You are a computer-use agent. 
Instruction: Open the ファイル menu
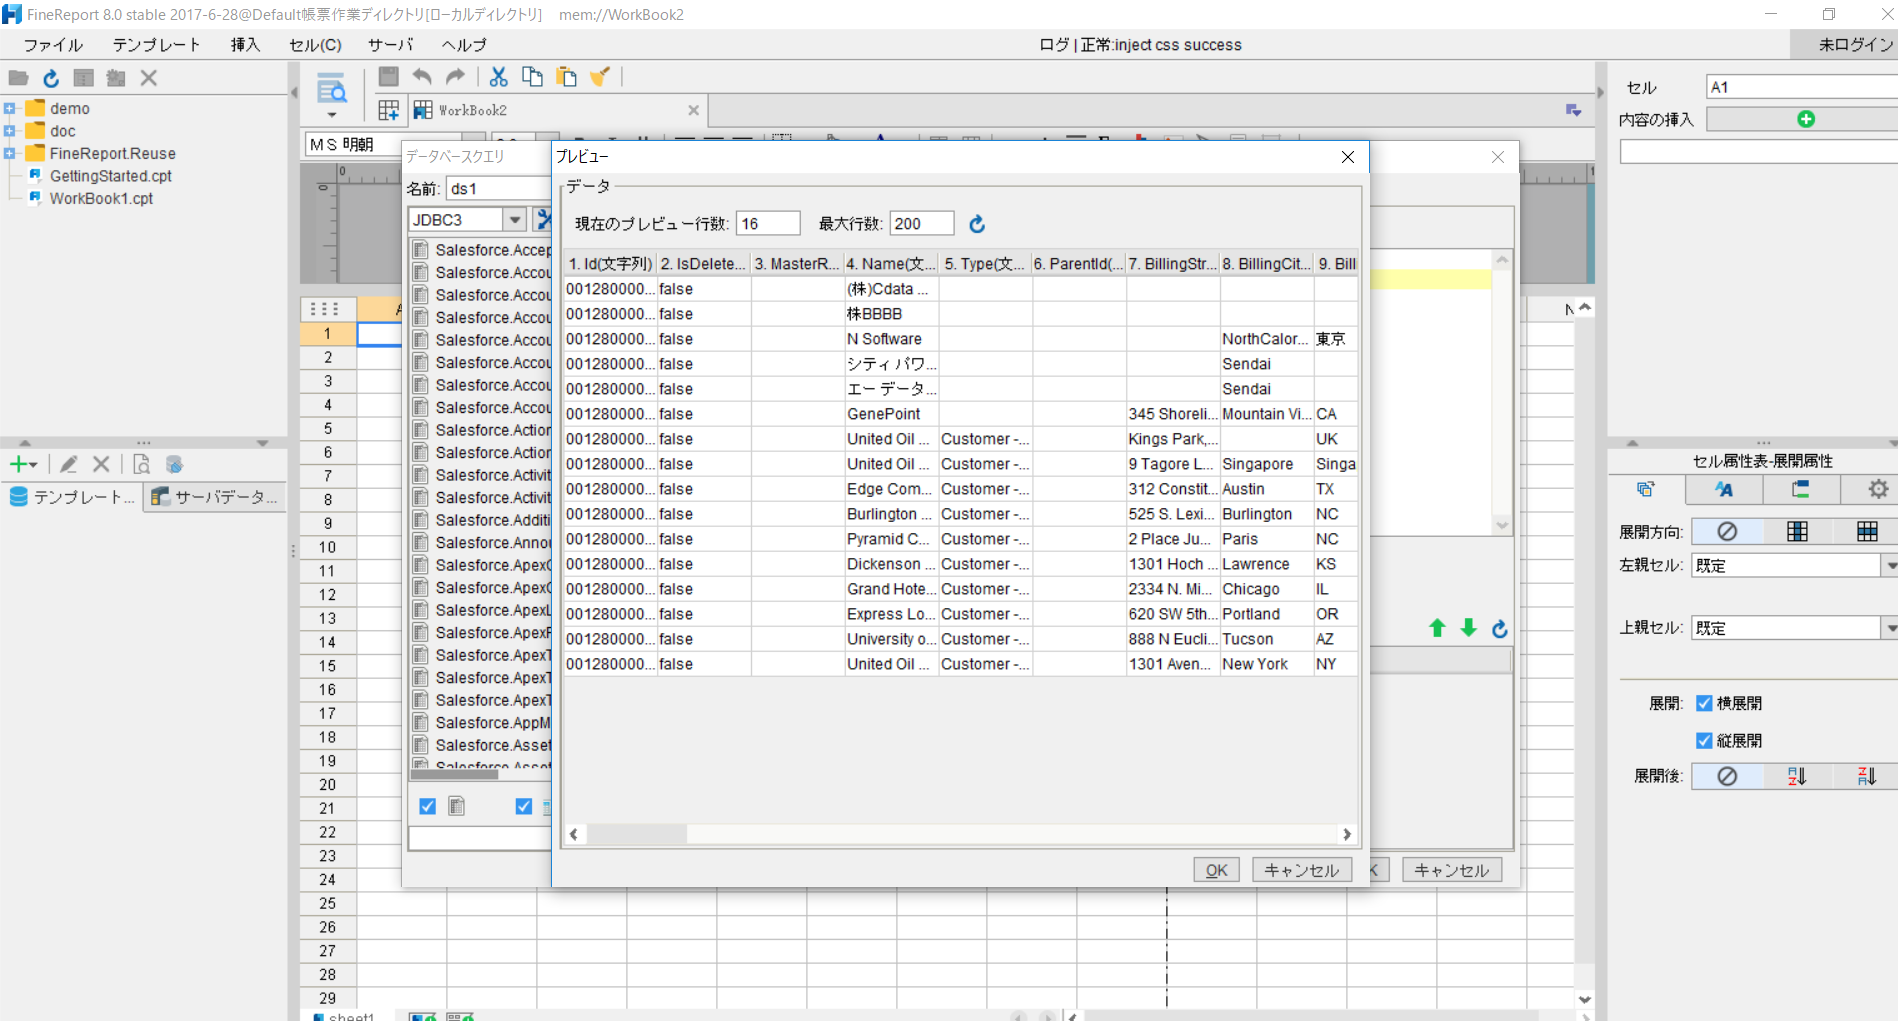[53, 45]
